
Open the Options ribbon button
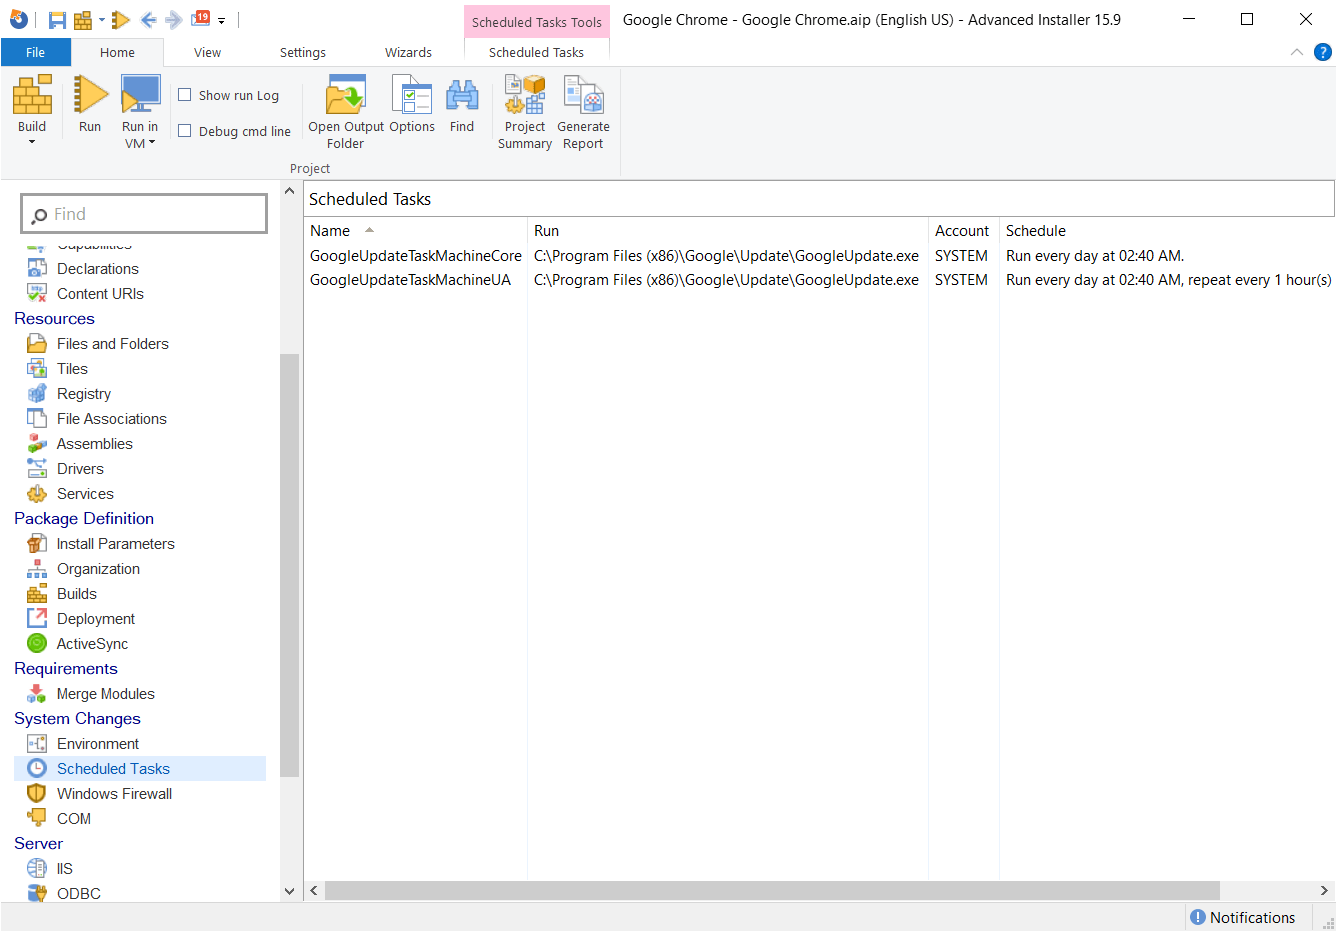(x=412, y=104)
